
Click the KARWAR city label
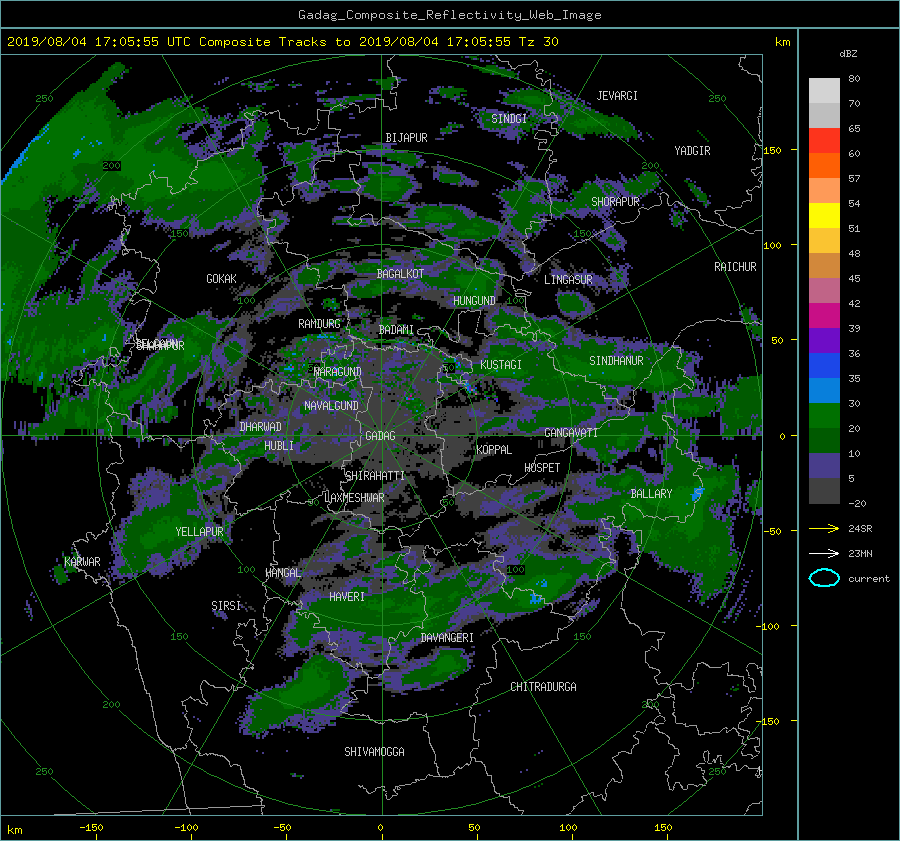[82, 562]
